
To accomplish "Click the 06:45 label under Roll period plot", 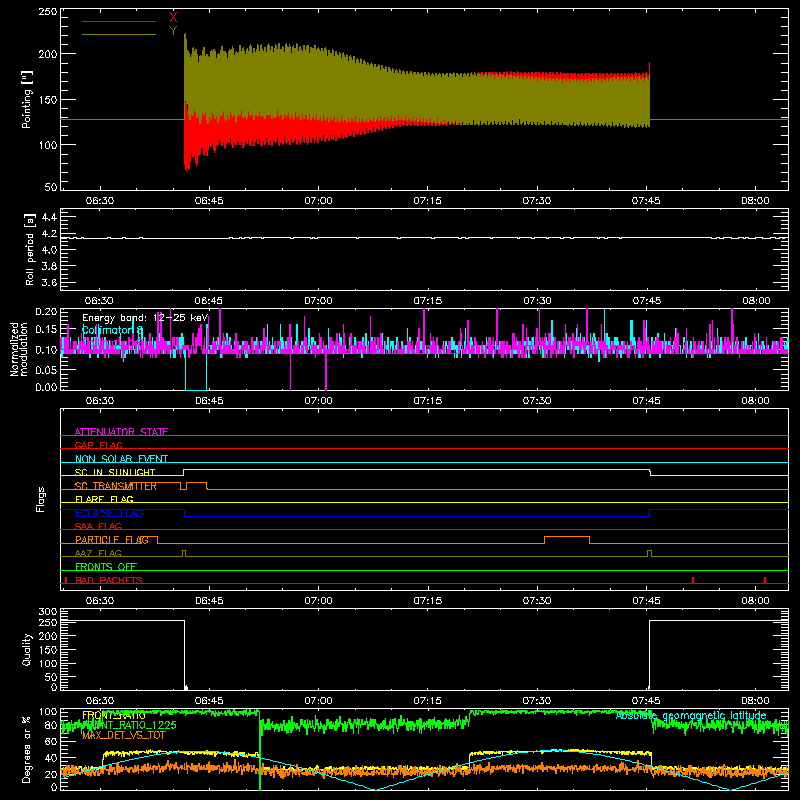I will point(209,301).
